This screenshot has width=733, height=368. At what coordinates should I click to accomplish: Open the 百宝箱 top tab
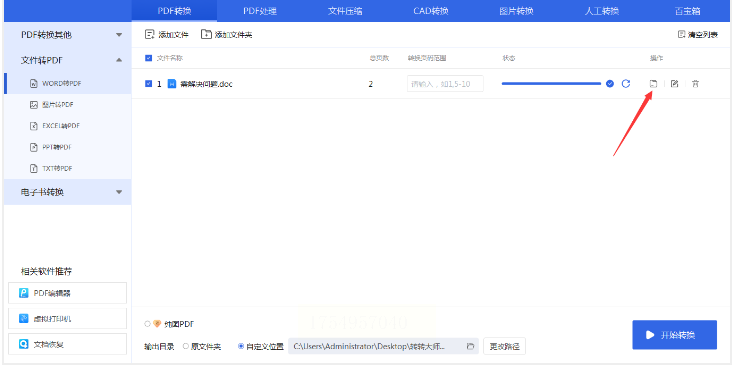tap(687, 11)
